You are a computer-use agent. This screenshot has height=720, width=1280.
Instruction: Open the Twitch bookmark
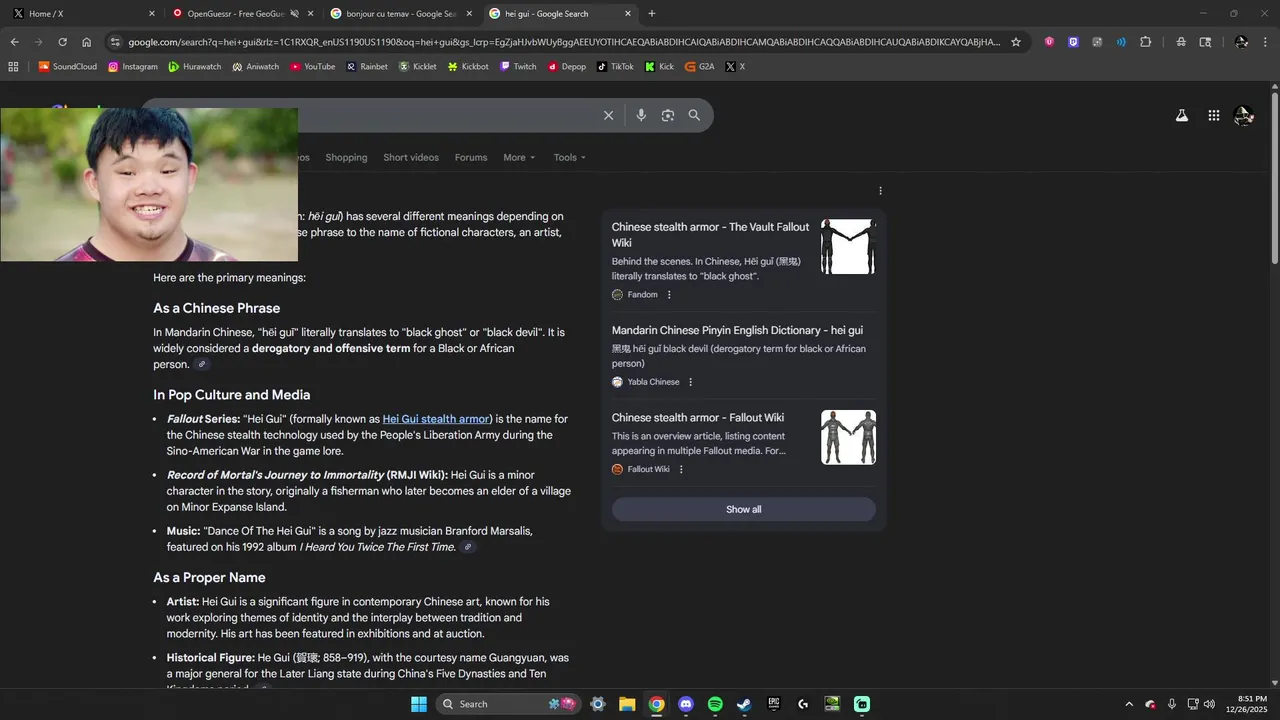coord(518,66)
